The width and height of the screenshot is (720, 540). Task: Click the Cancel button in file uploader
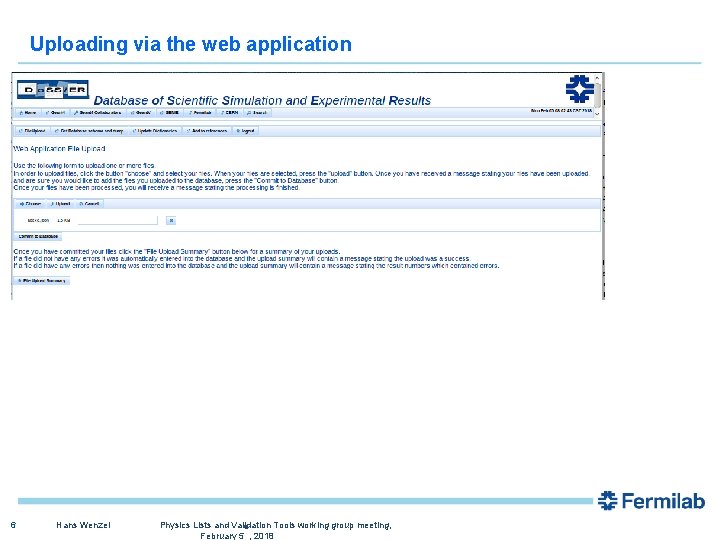(x=90, y=203)
